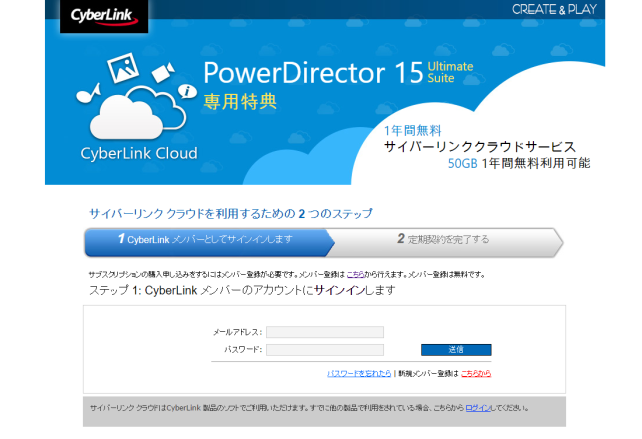
Task: Click the ステップ 1 sign-in heading
Action: coord(242,290)
